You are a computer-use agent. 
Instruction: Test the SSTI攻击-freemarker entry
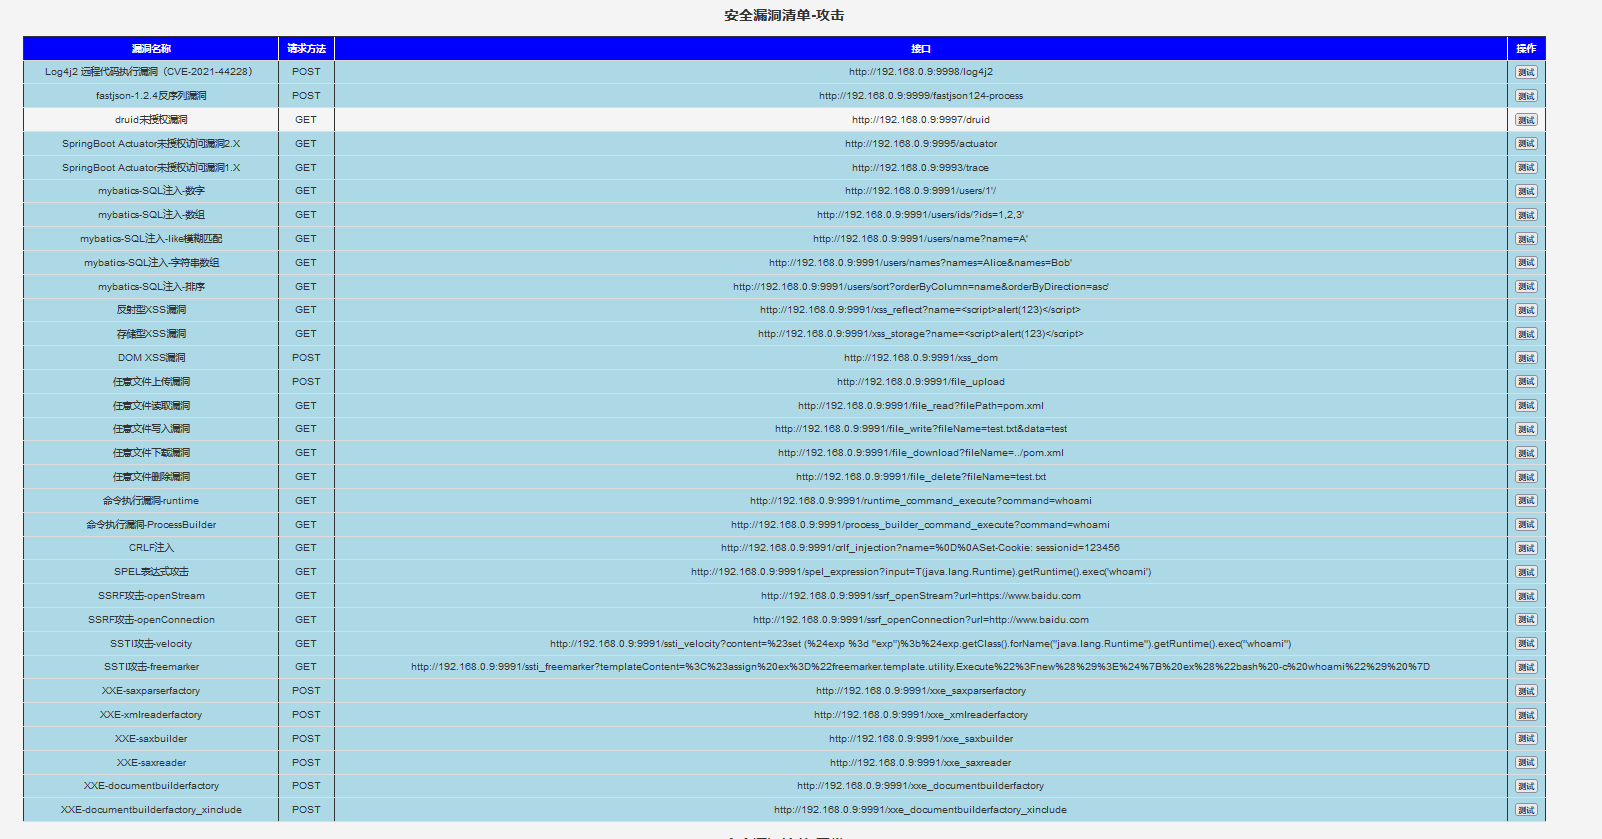point(1526,667)
